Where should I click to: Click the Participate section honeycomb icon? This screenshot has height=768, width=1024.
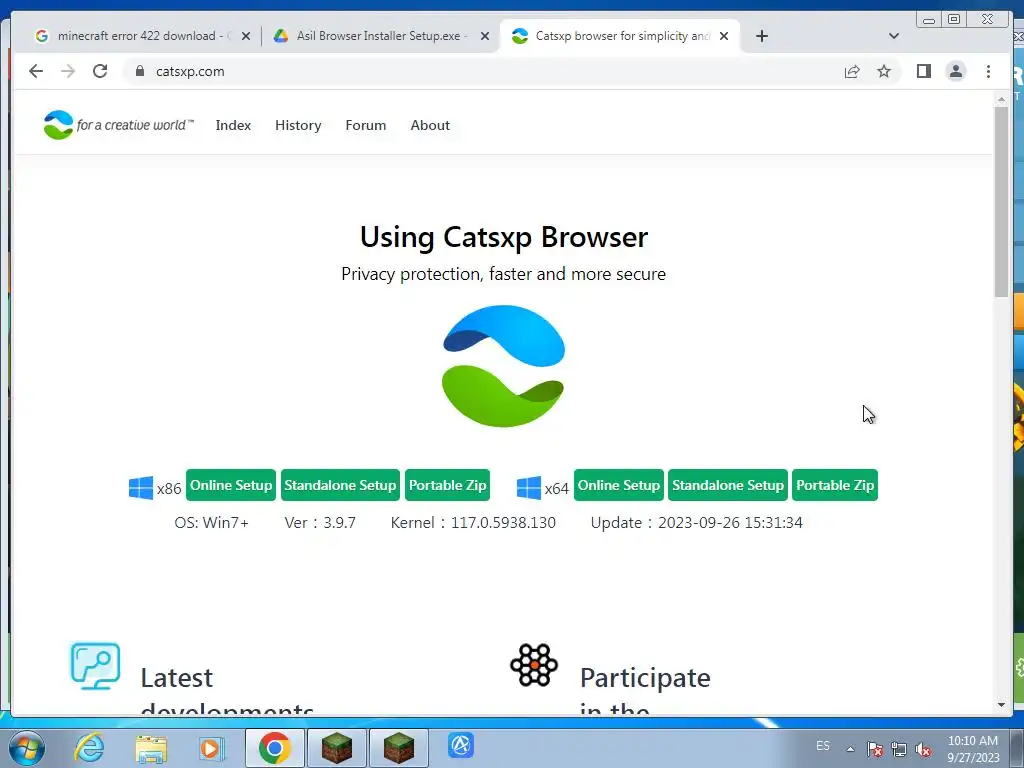click(534, 665)
